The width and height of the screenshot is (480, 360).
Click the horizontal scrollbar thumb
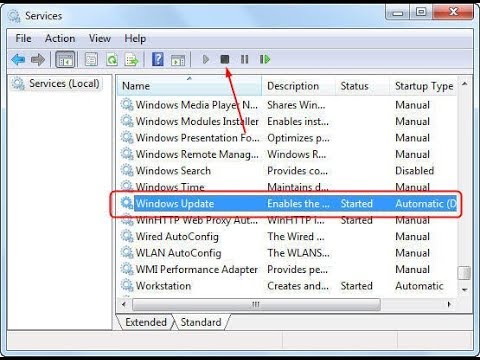(x=256, y=304)
